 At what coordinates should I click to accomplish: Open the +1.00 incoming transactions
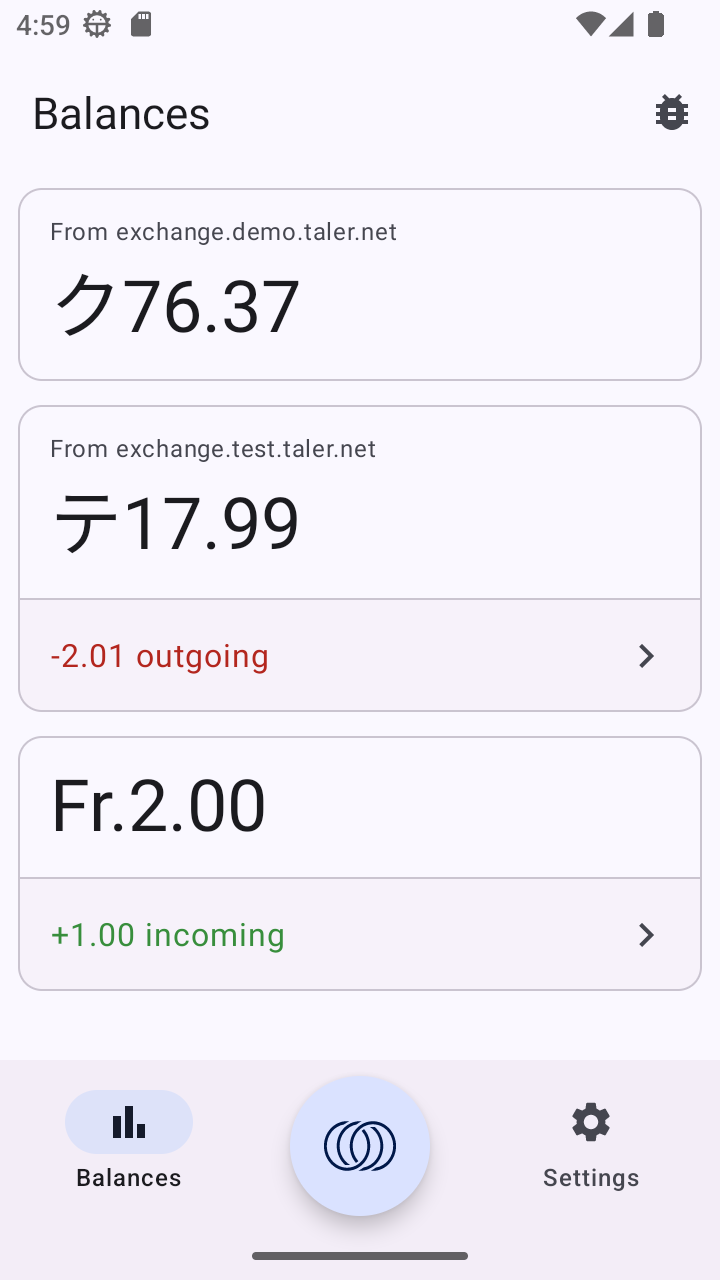click(x=168, y=935)
